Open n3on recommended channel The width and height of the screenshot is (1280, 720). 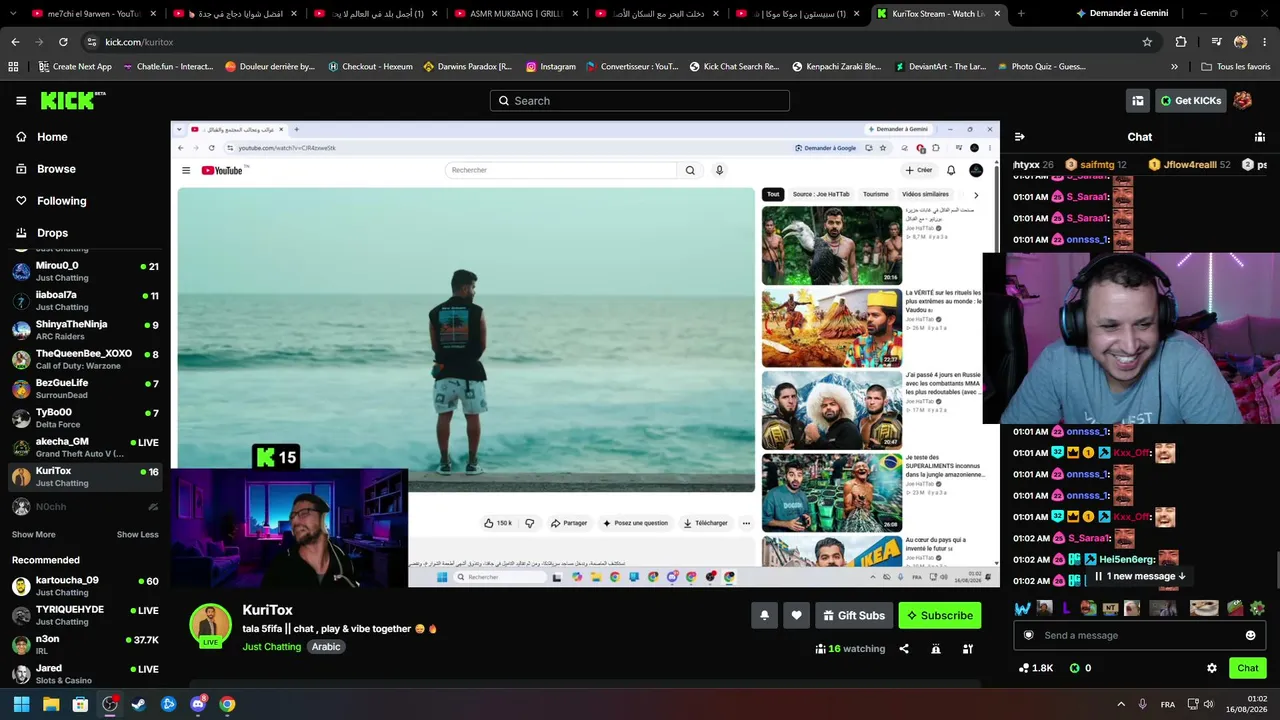point(85,644)
